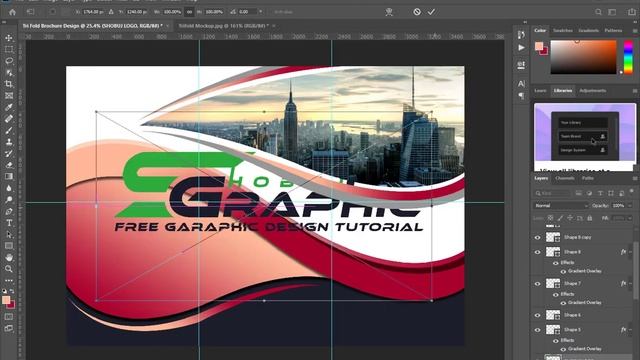Hide the Shape 7 layer
The height and width of the screenshot is (360, 640).
coord(538,283)
